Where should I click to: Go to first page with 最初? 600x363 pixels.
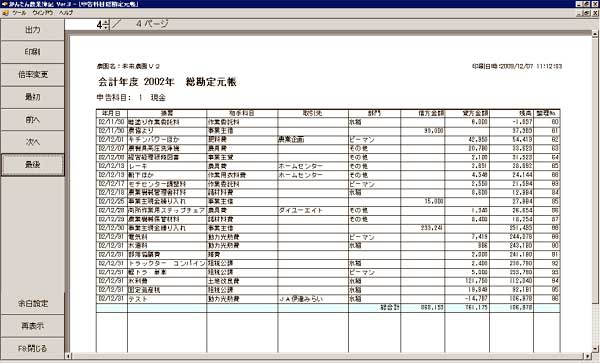[33, 97]
